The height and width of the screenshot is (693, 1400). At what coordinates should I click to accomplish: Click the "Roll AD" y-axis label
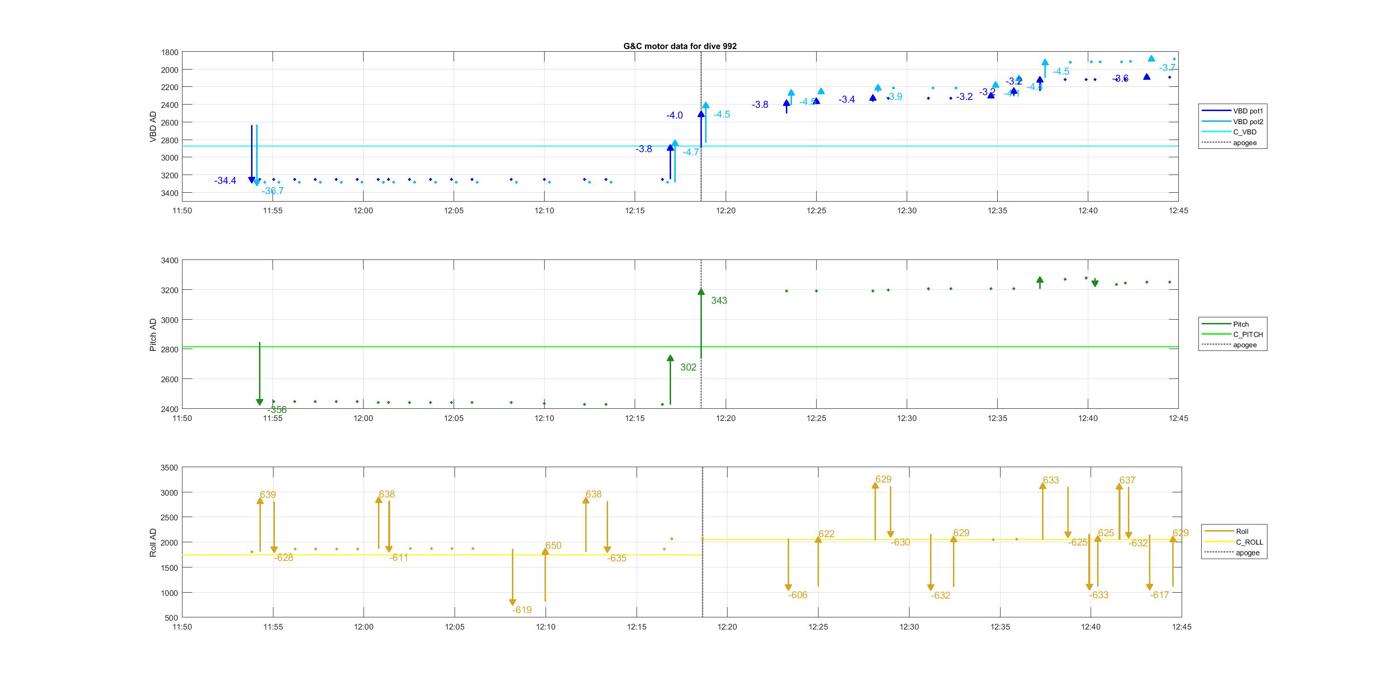click(154, 543)
